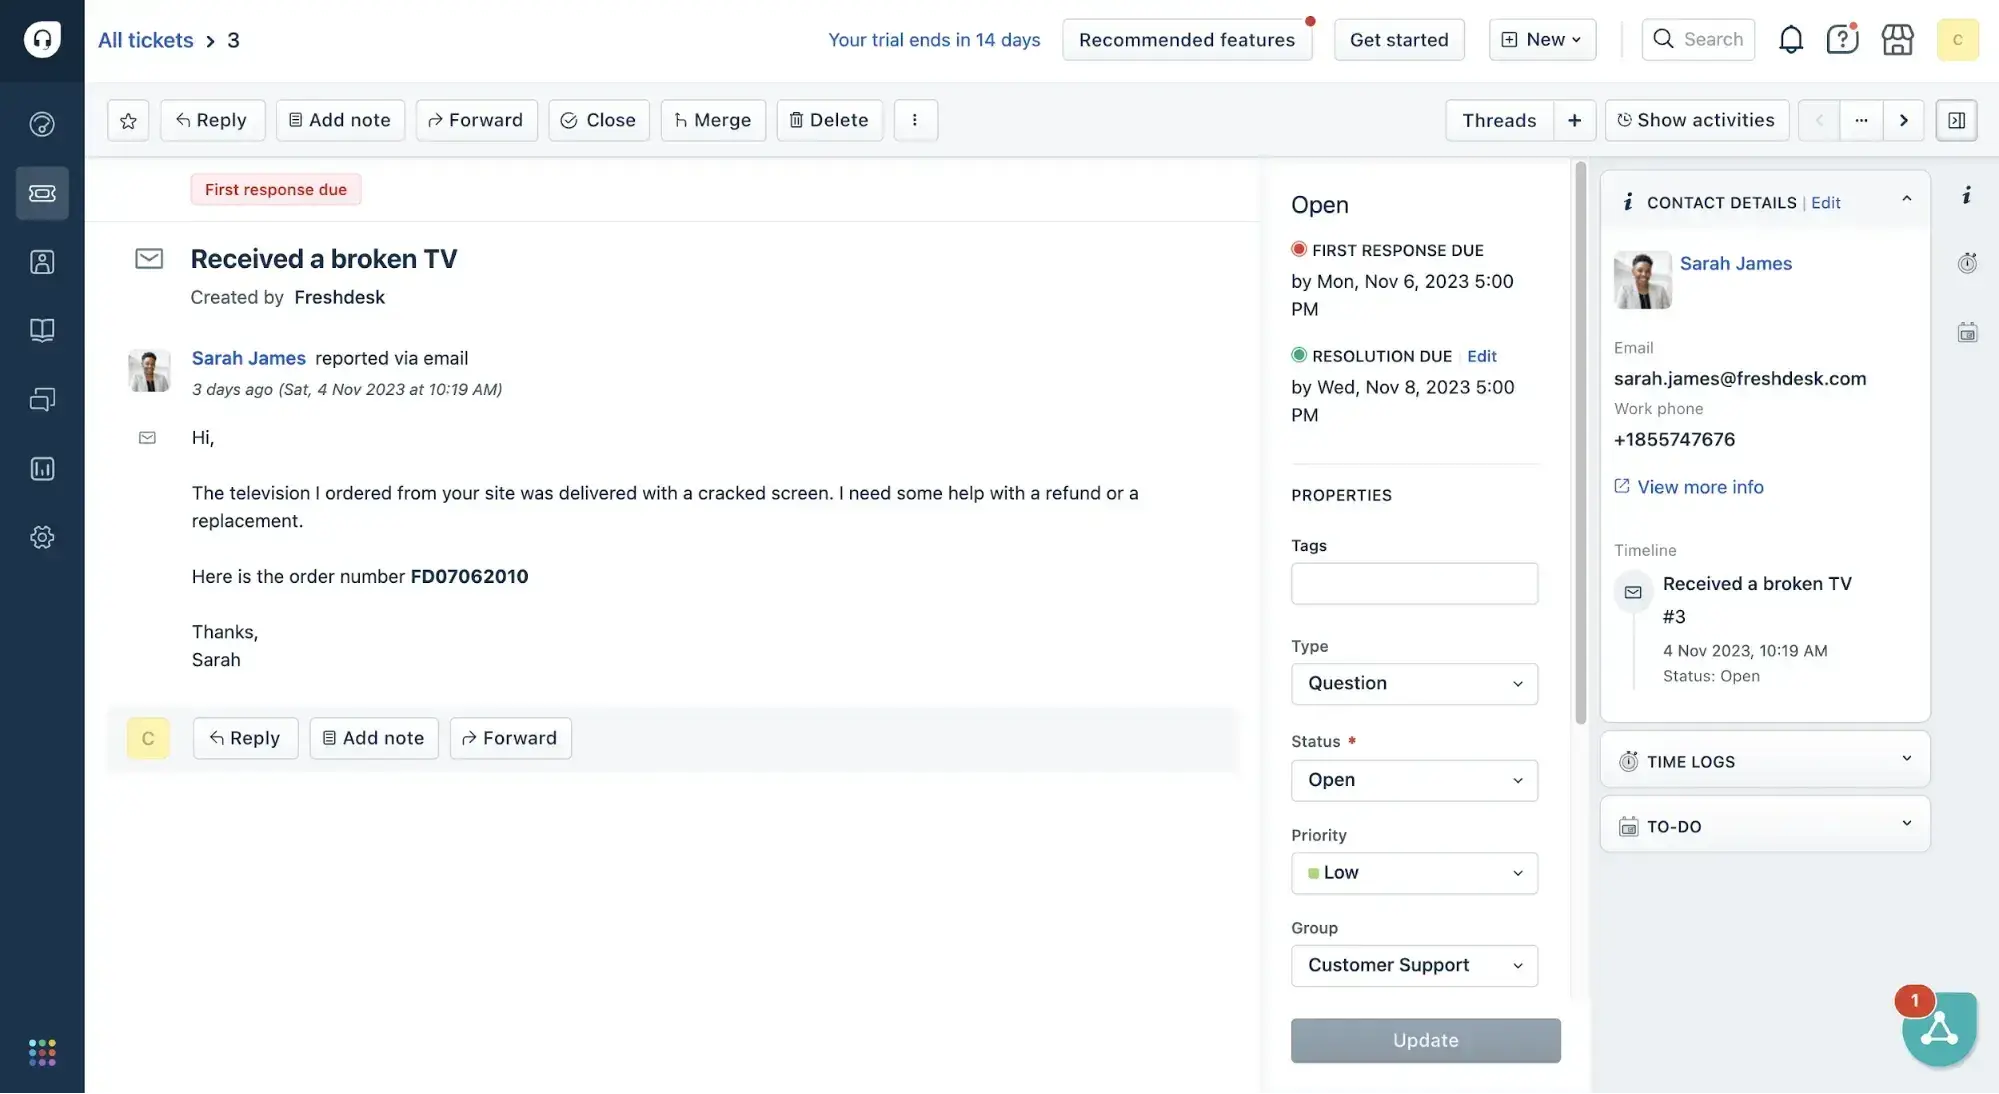Click the Tags input field
Screen dimensions: 1999x1094
1413,583
